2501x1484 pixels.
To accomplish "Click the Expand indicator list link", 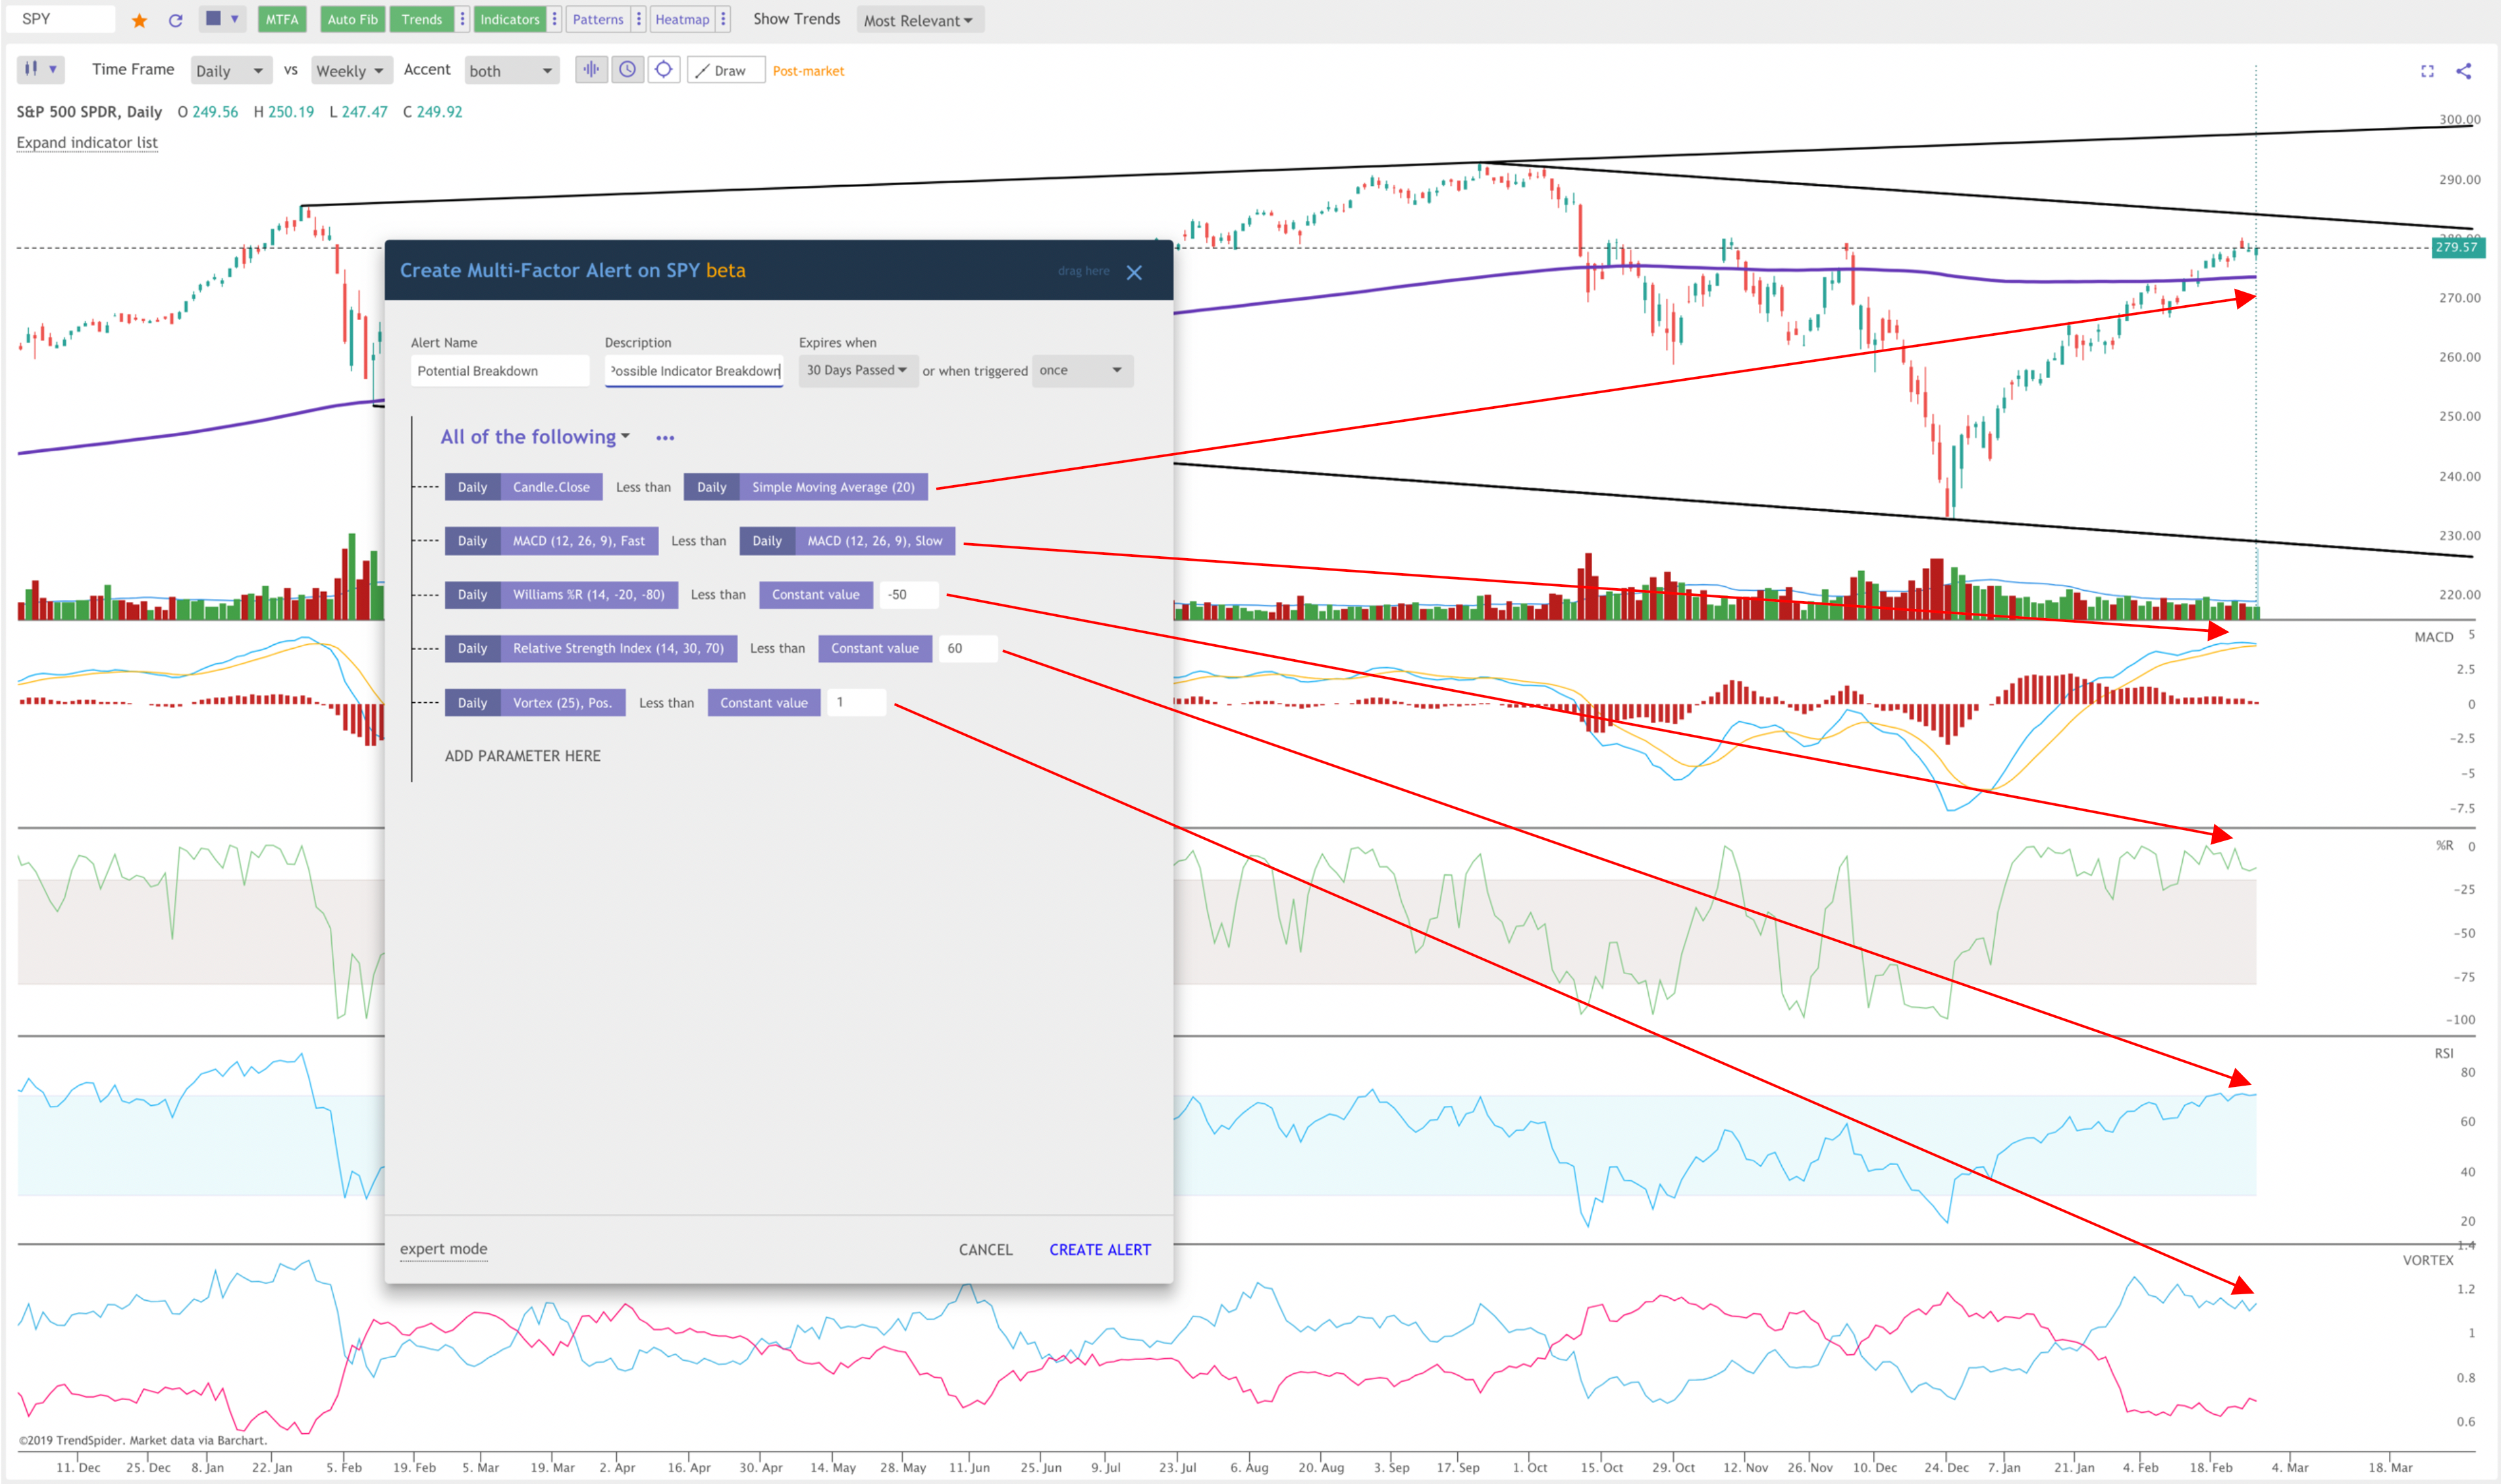I will 87,143.
